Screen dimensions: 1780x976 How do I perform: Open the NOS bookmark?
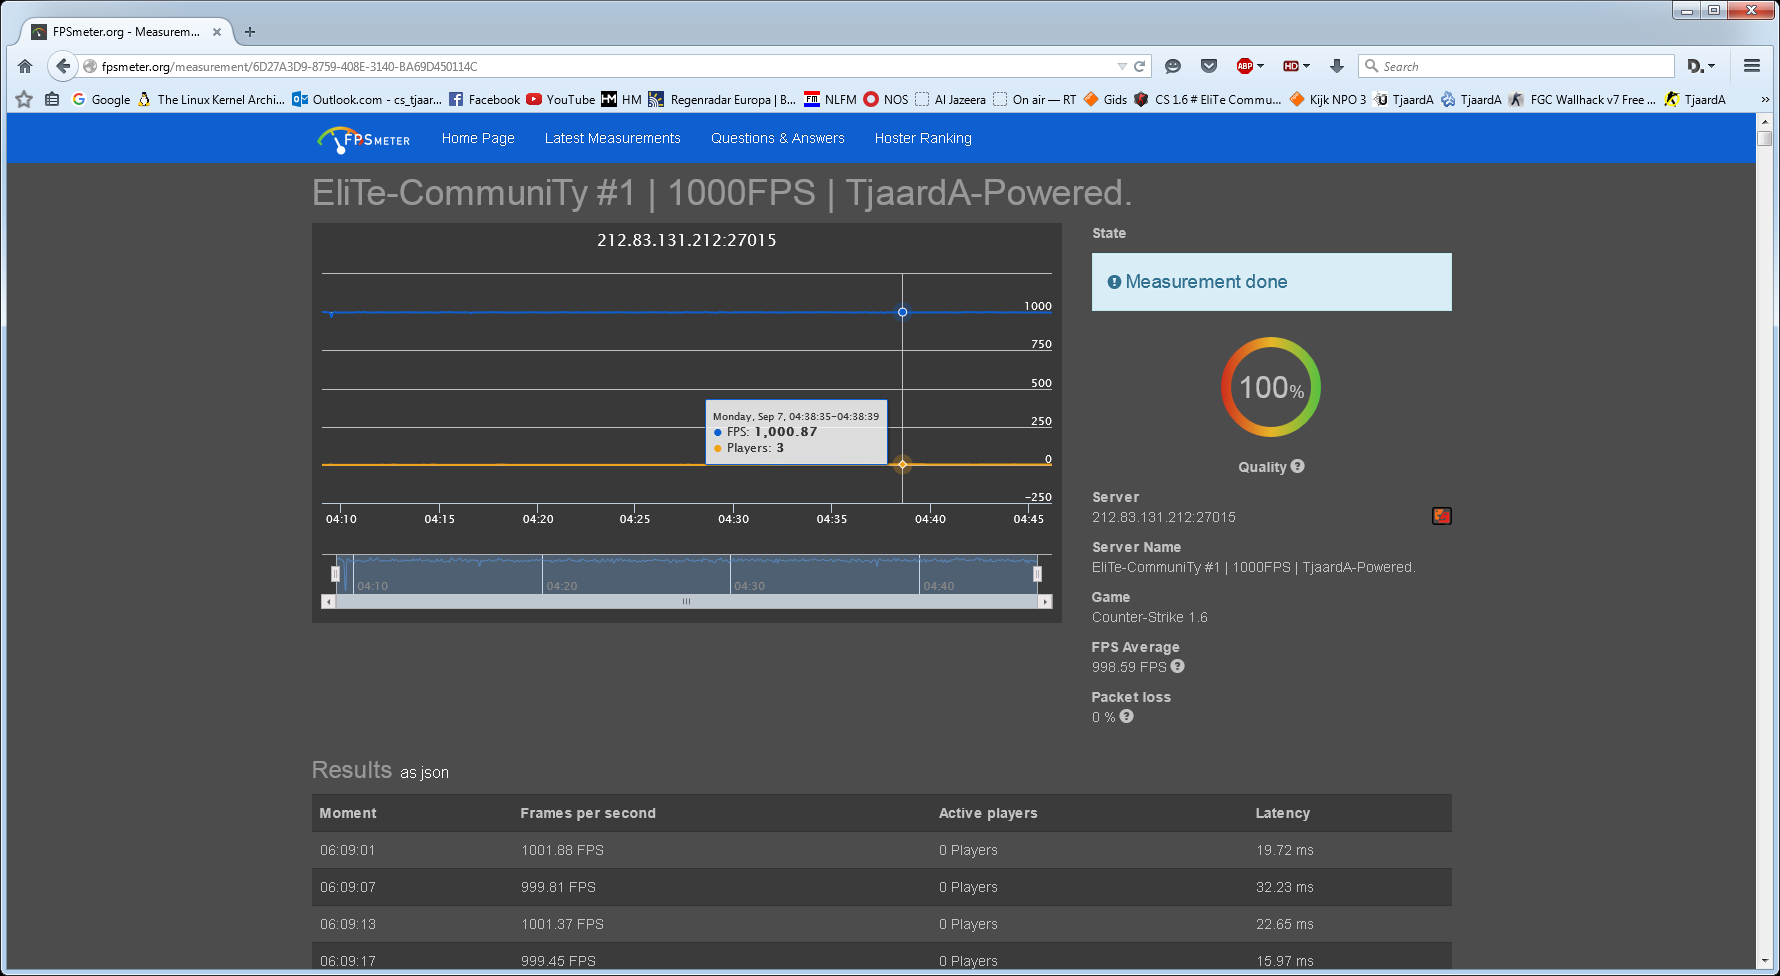click(x=886, y=99)
